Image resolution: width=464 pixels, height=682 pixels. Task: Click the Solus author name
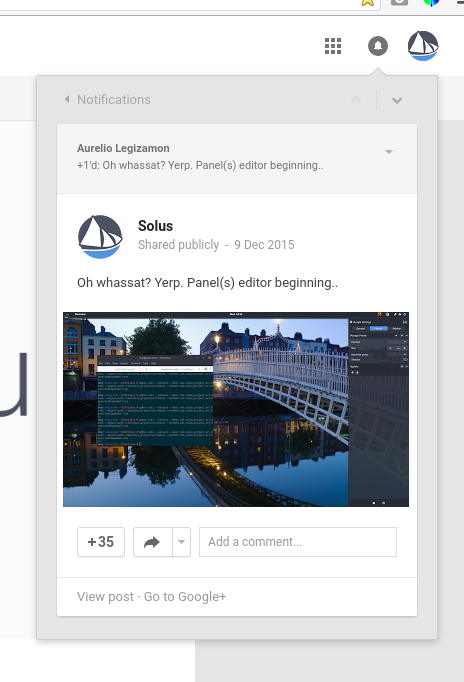point(155,226)
